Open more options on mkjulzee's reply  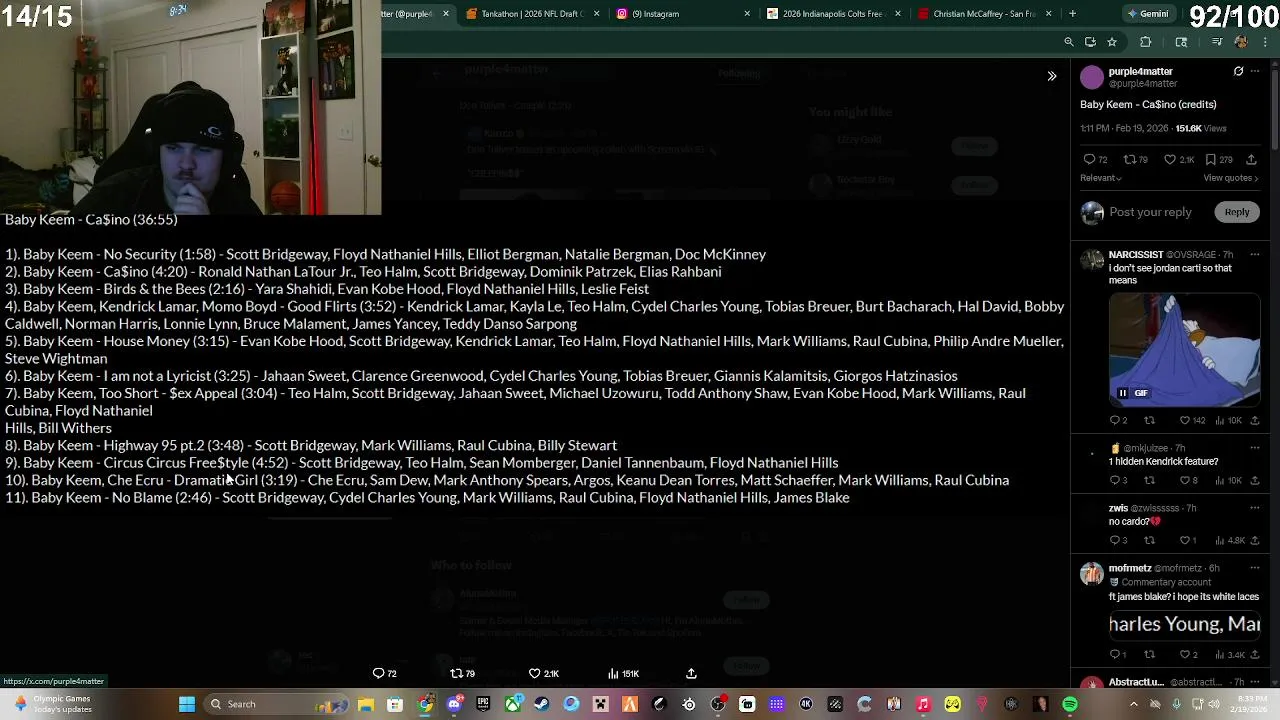point(1255,448)
